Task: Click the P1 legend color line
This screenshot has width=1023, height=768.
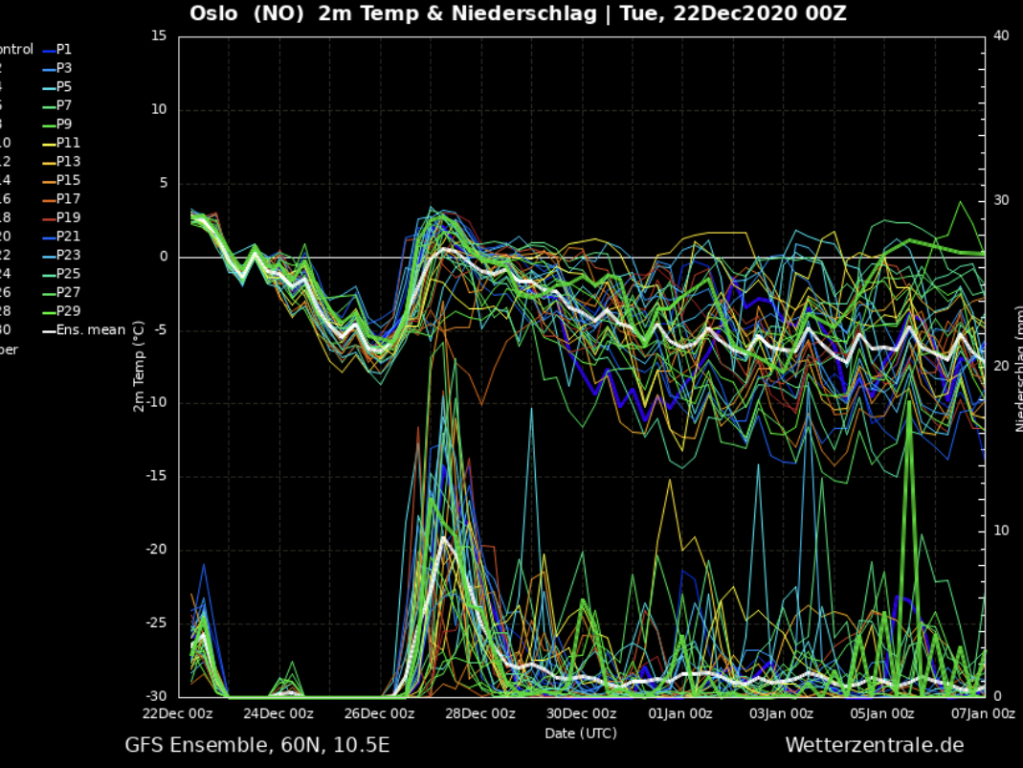Action: point(47,49)
